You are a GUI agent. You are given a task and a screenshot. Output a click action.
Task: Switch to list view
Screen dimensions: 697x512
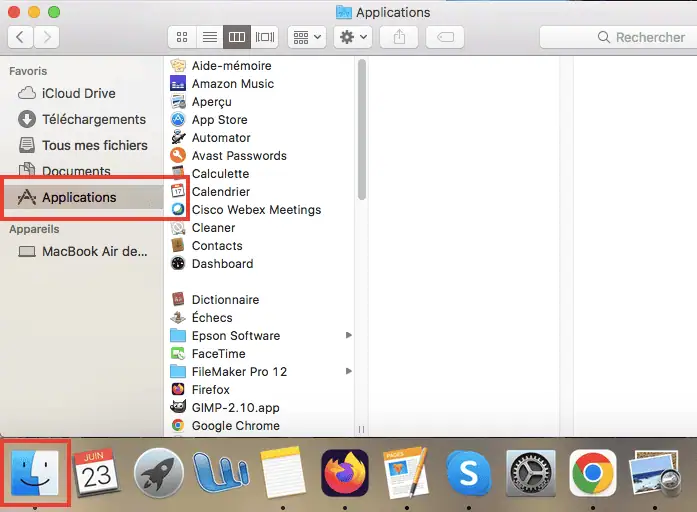coord(209,37)
